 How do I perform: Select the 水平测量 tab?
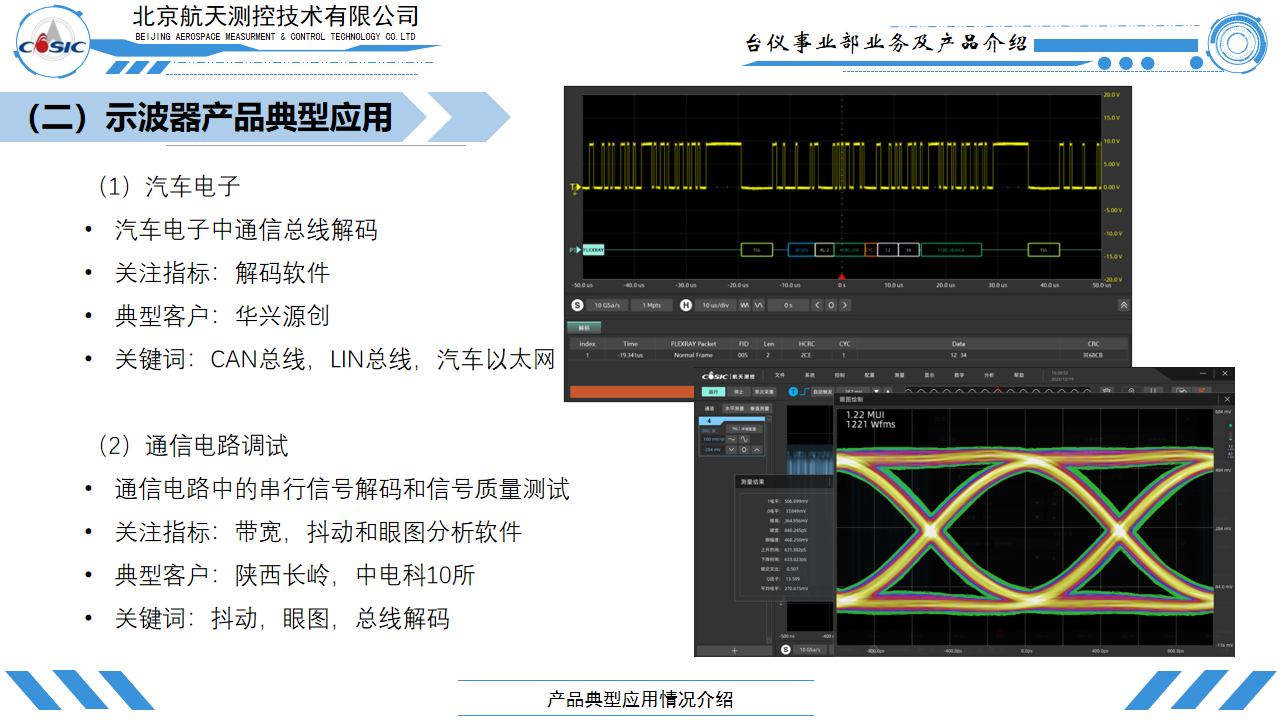735,409
